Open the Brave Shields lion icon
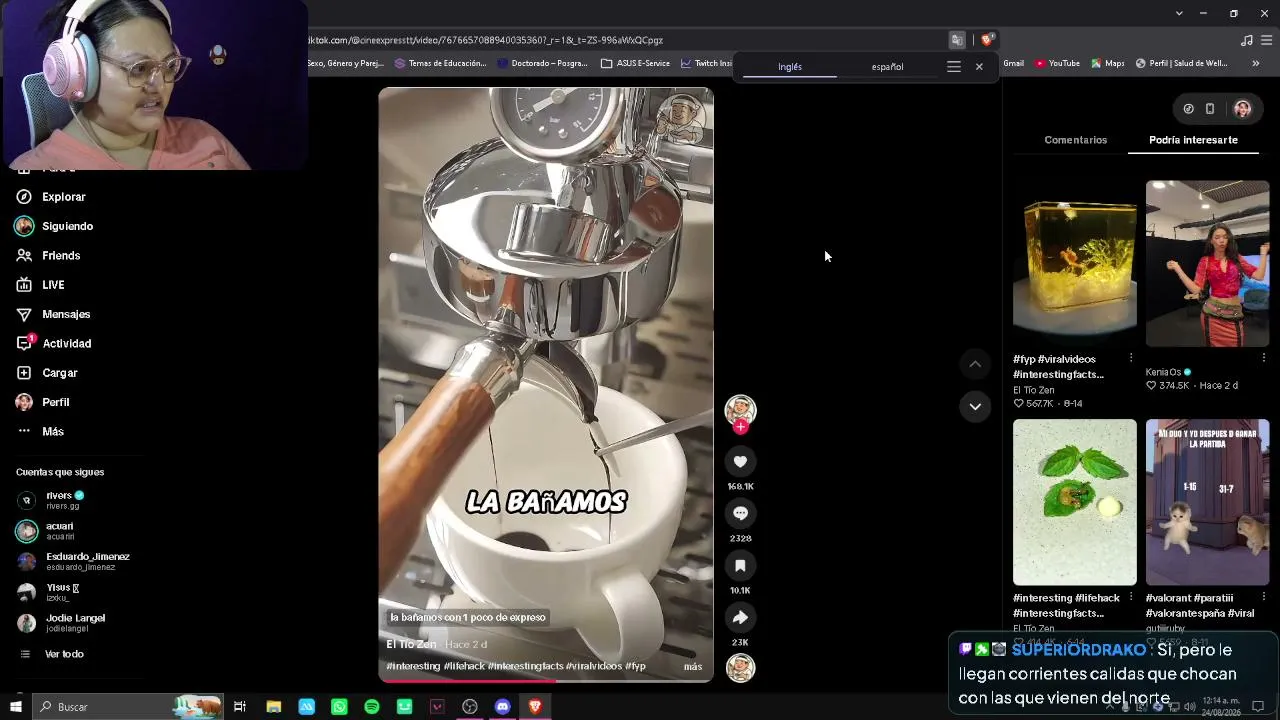This screenshot has height=720, width=1280. click(x=987, y=40)
